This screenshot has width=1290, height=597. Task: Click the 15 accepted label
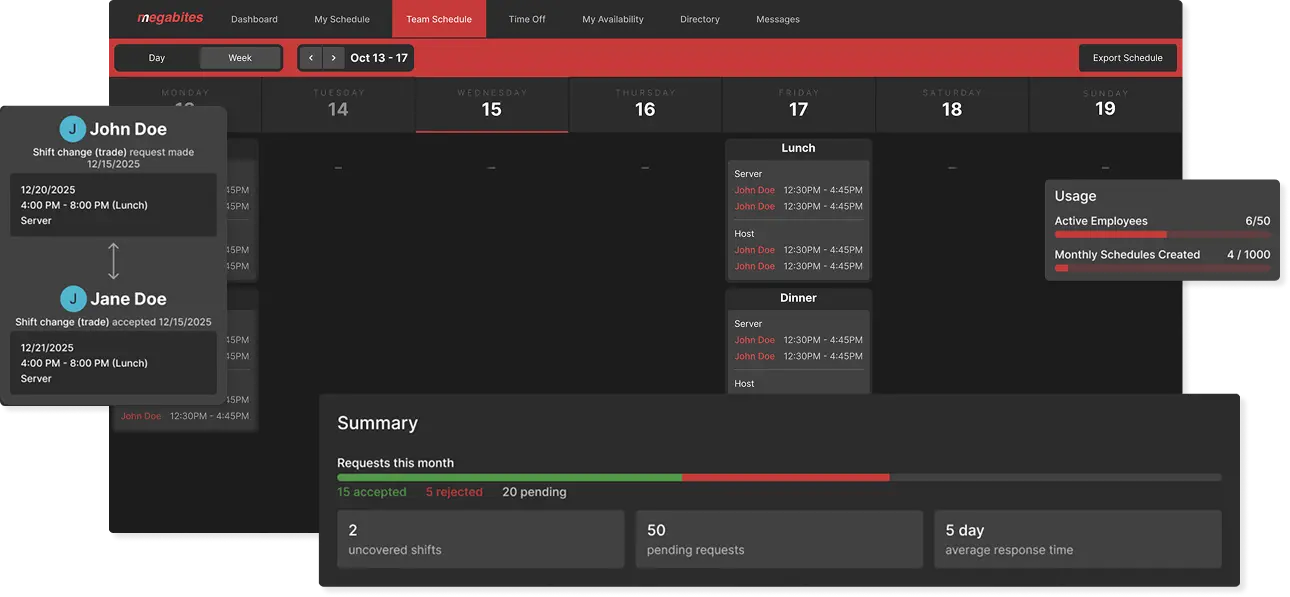[x=372, y=492]
